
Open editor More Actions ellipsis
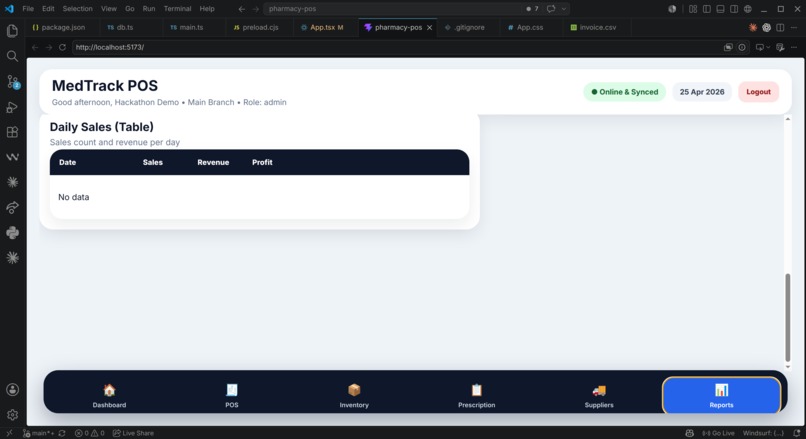[794, 28]
